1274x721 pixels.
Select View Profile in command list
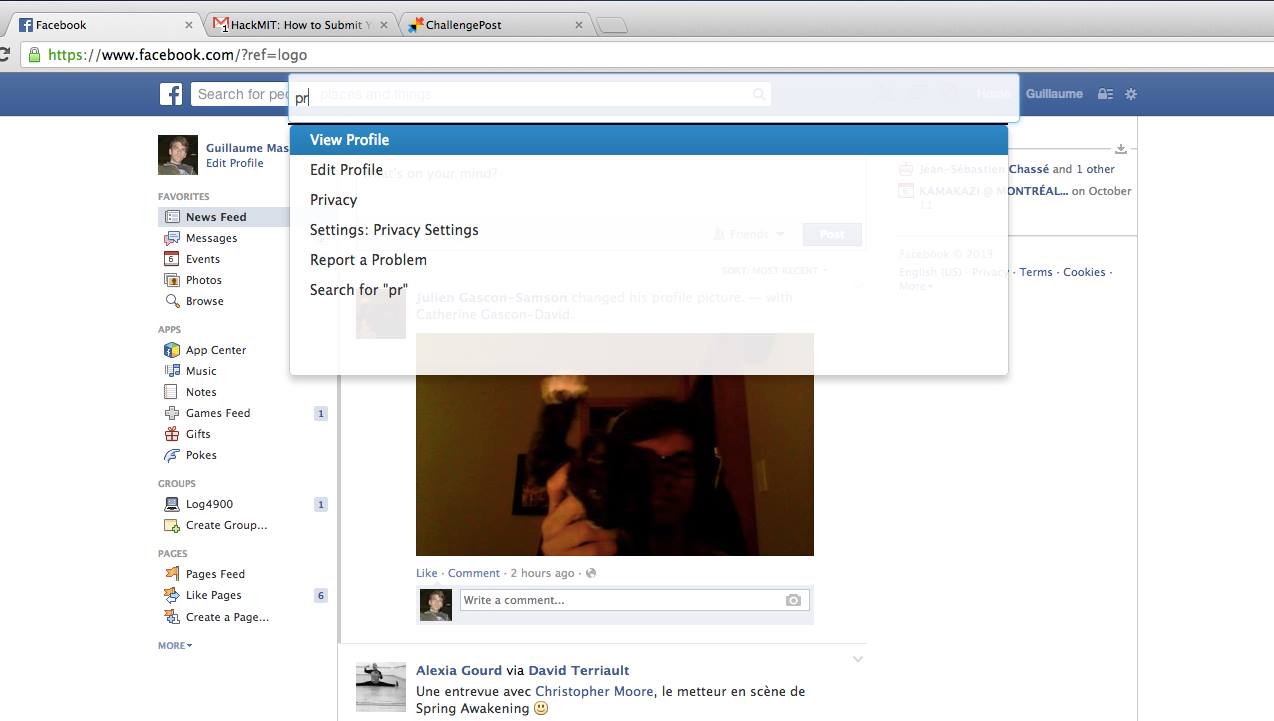click(x=649, y=140)
